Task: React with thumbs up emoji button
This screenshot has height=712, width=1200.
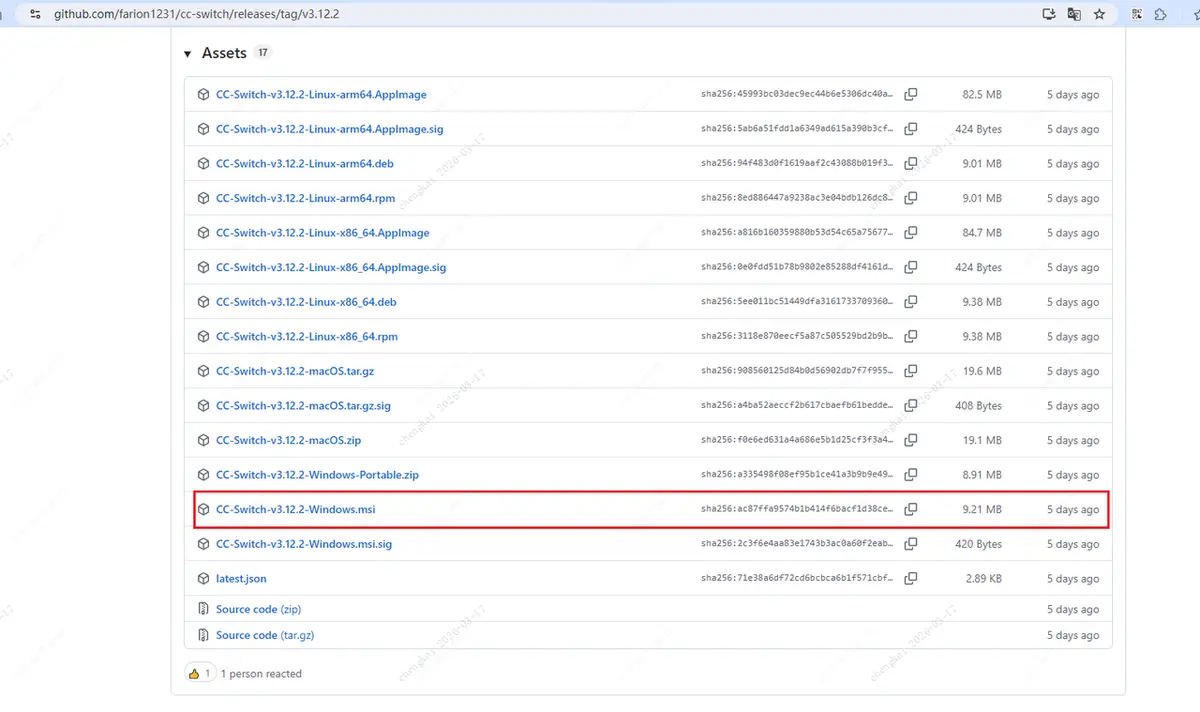Action: coord(200,674)
